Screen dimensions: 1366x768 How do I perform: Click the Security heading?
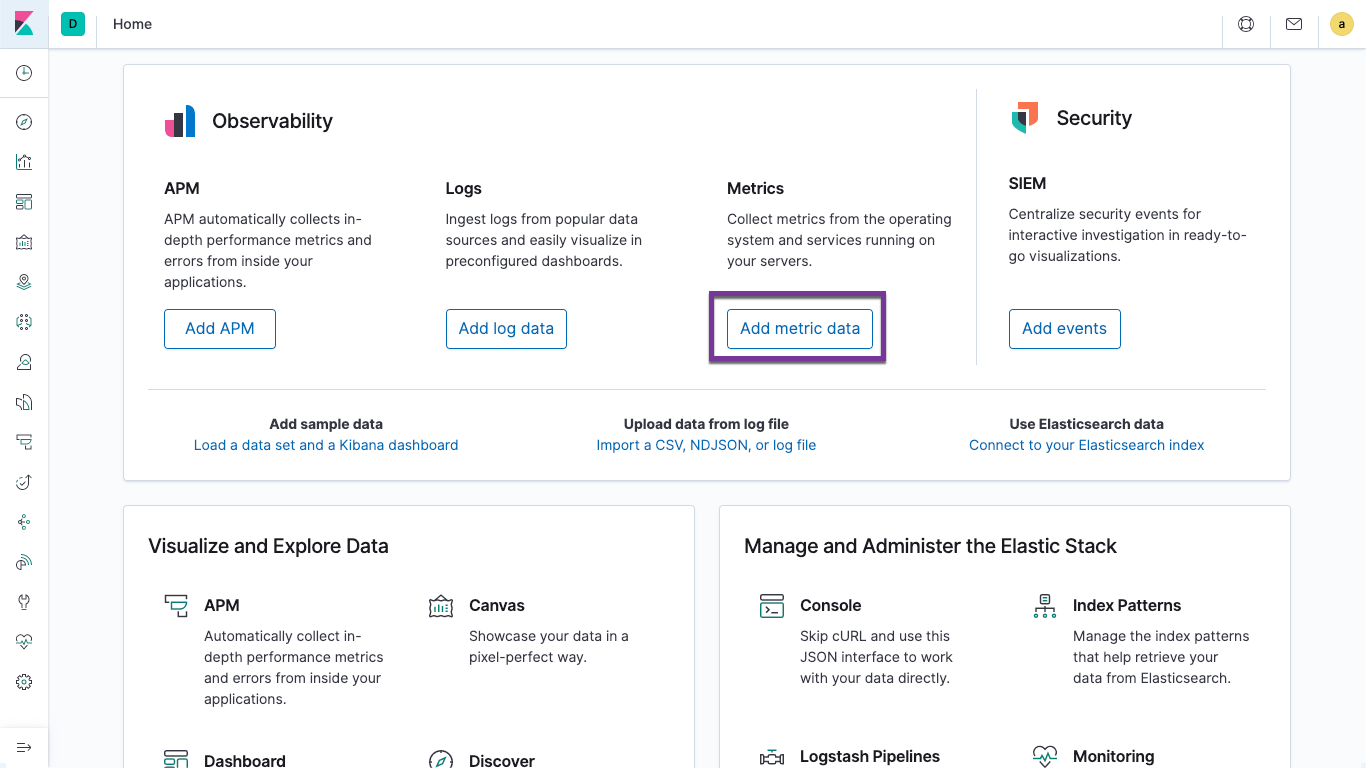pos(1094,118)
